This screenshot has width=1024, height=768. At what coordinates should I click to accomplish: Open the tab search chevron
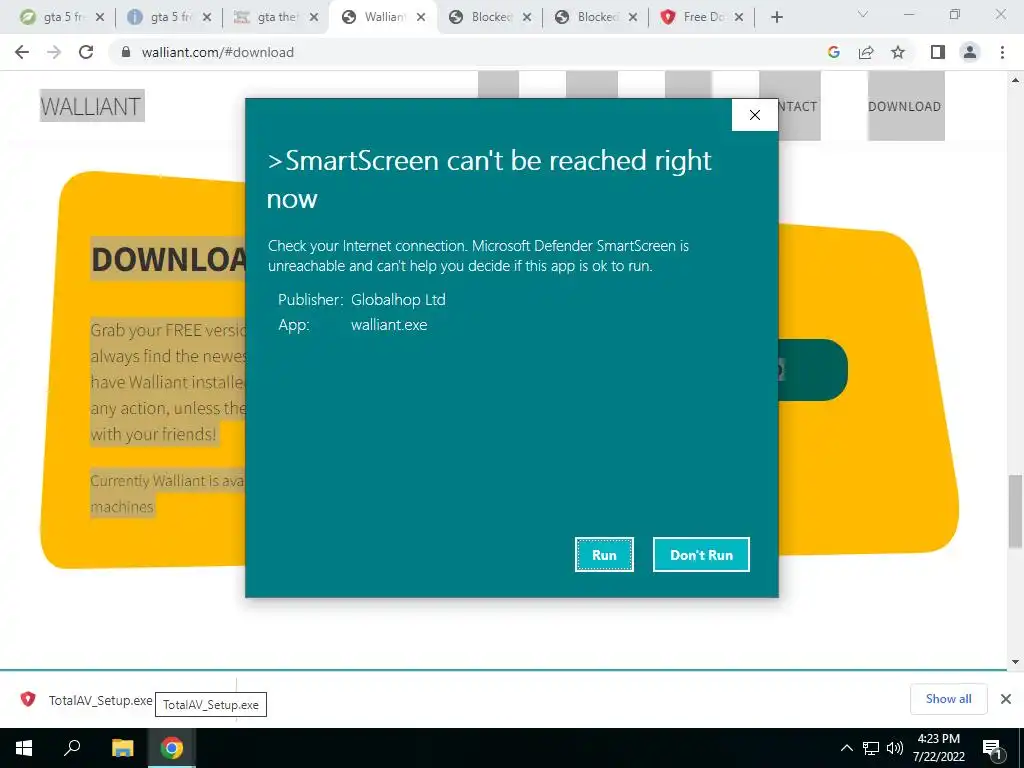click(863, 14)
